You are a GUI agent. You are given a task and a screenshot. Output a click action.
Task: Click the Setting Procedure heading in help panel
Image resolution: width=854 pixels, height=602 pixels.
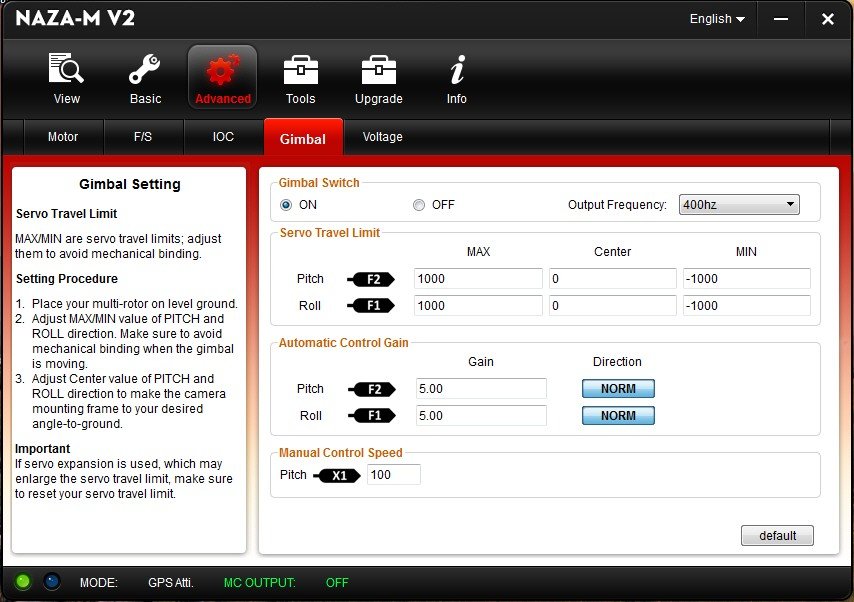(66, 278)
